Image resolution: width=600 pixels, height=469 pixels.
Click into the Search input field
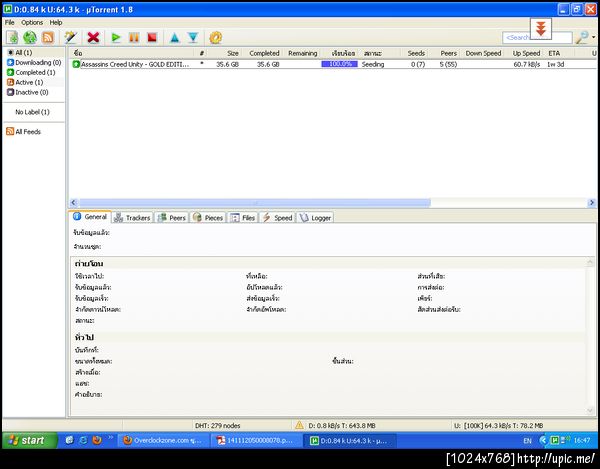click(x=537, y=37)
